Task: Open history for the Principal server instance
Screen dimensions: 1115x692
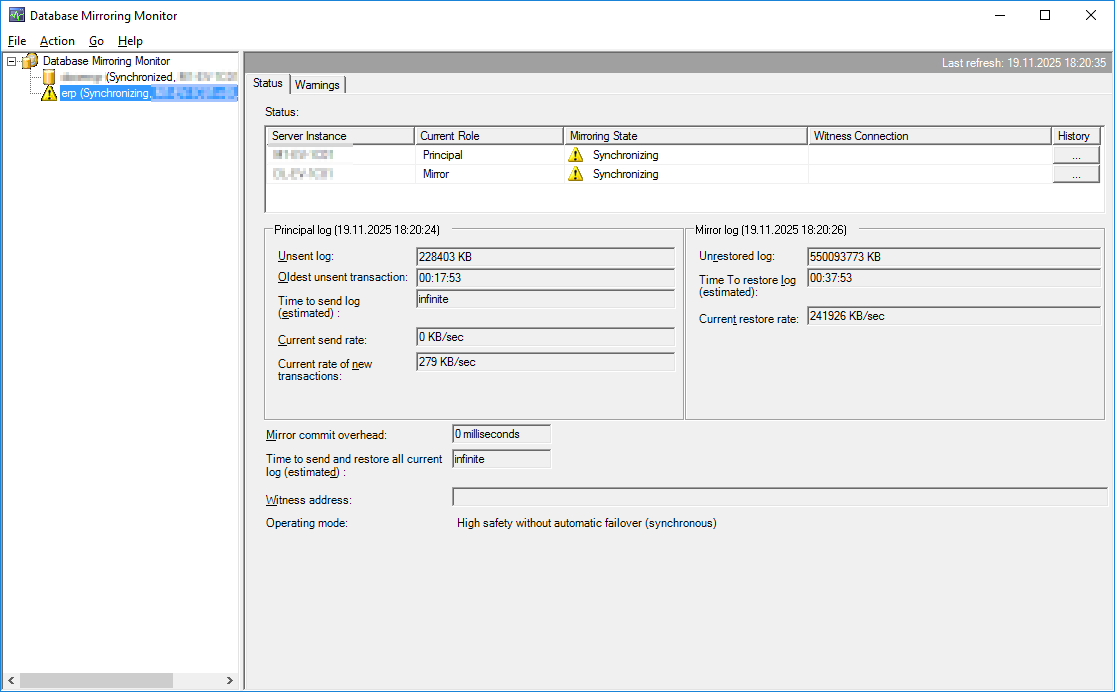Action: click(x=1075, y=155)
